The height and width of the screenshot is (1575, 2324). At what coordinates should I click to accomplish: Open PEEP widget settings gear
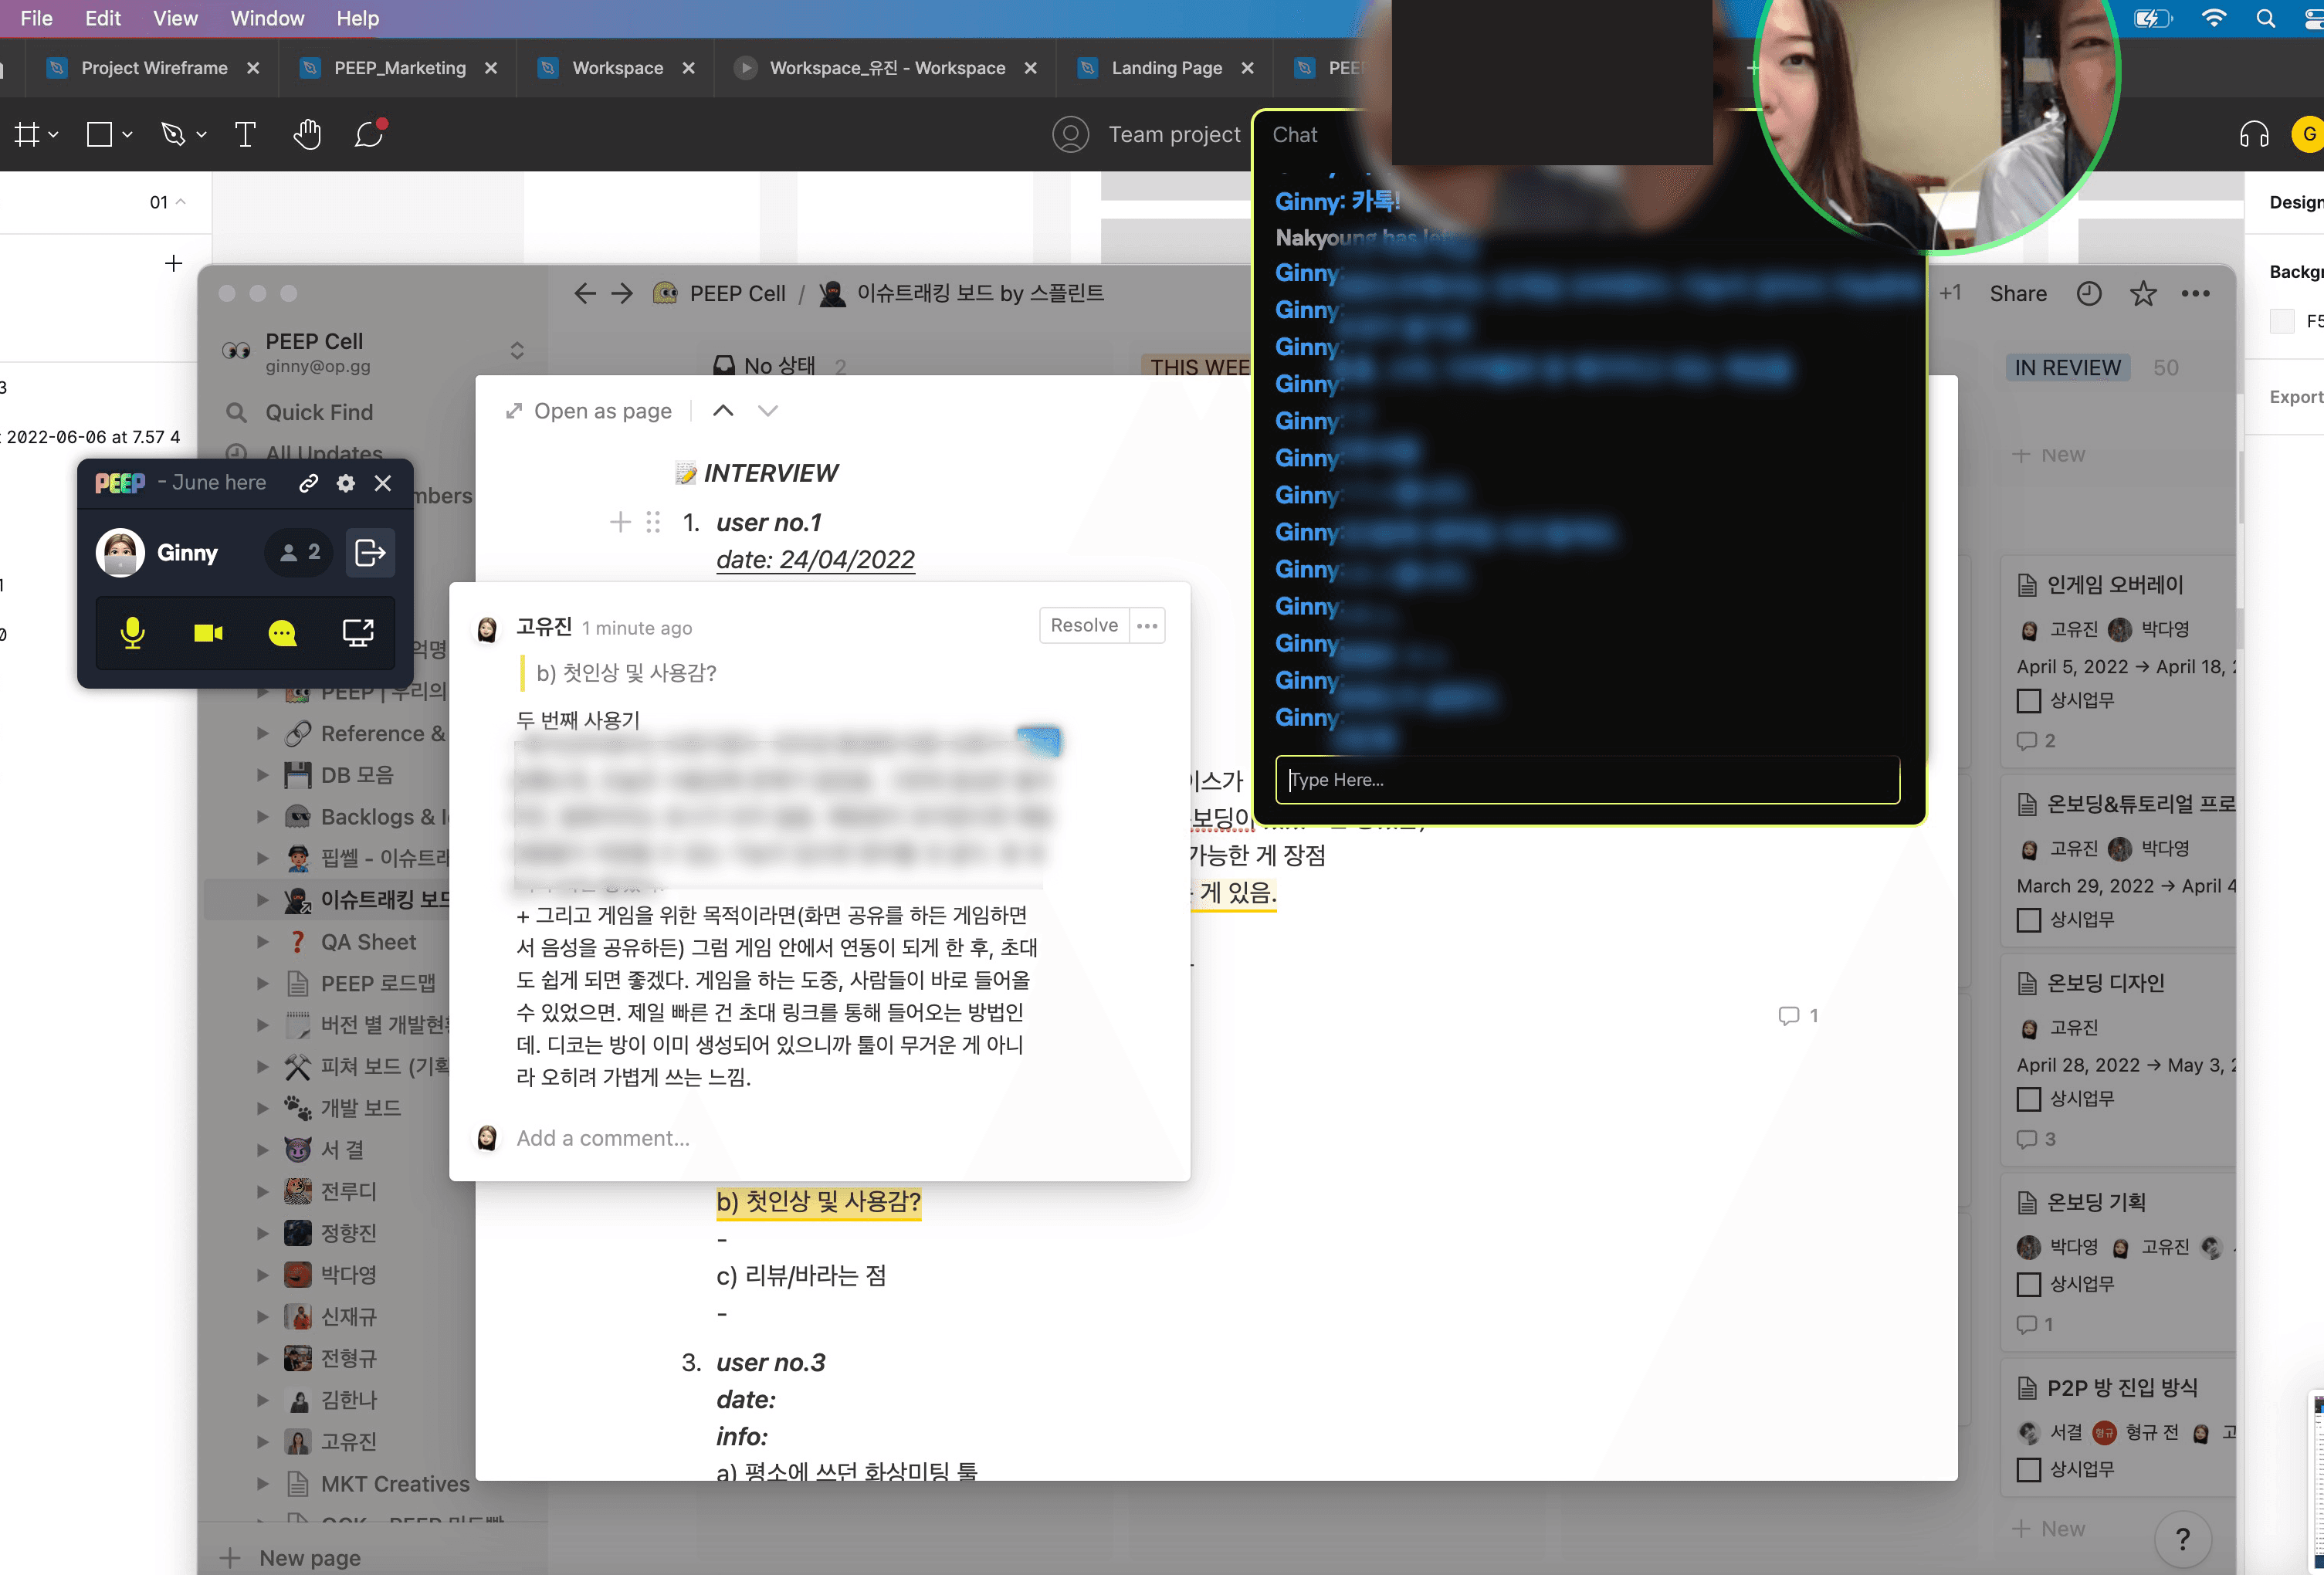pyautogui.click(x=346, y=483)
